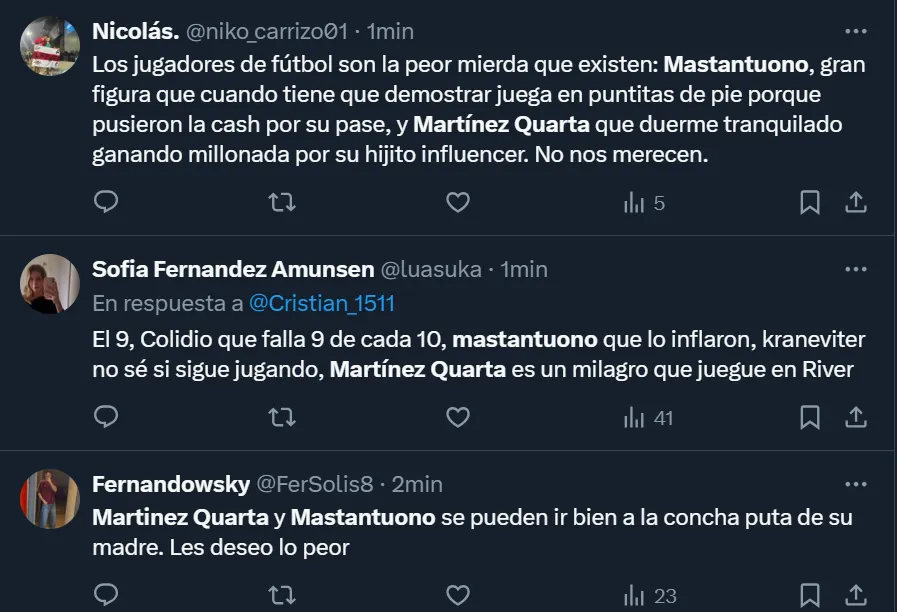Share Sofia Fernandez Amunsen's tweet
The width and height of the screenshot is (897, 612).
[x=856, y=416]
